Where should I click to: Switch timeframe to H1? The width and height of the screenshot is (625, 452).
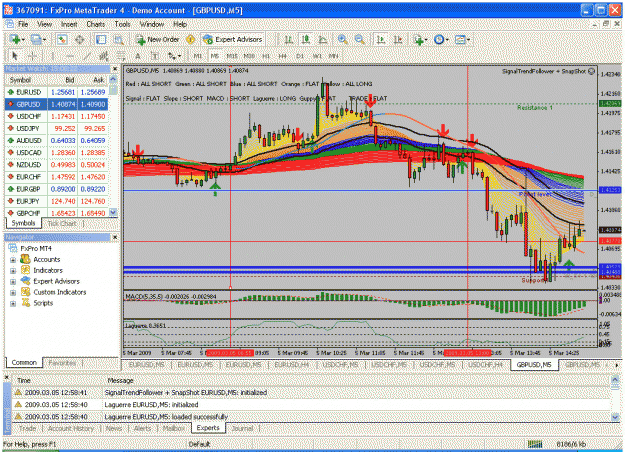coord(266,56)
